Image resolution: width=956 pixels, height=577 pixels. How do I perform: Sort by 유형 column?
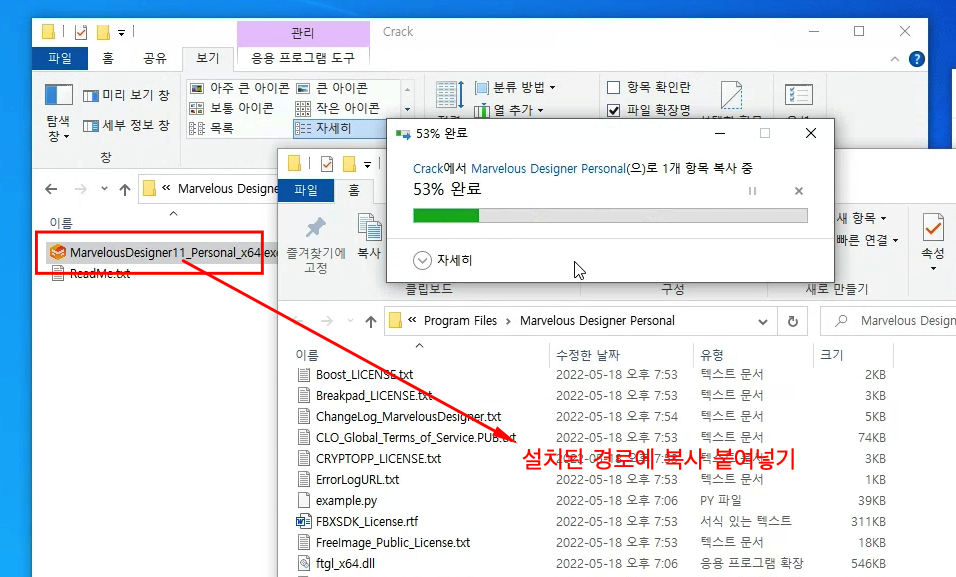(712, 355)
